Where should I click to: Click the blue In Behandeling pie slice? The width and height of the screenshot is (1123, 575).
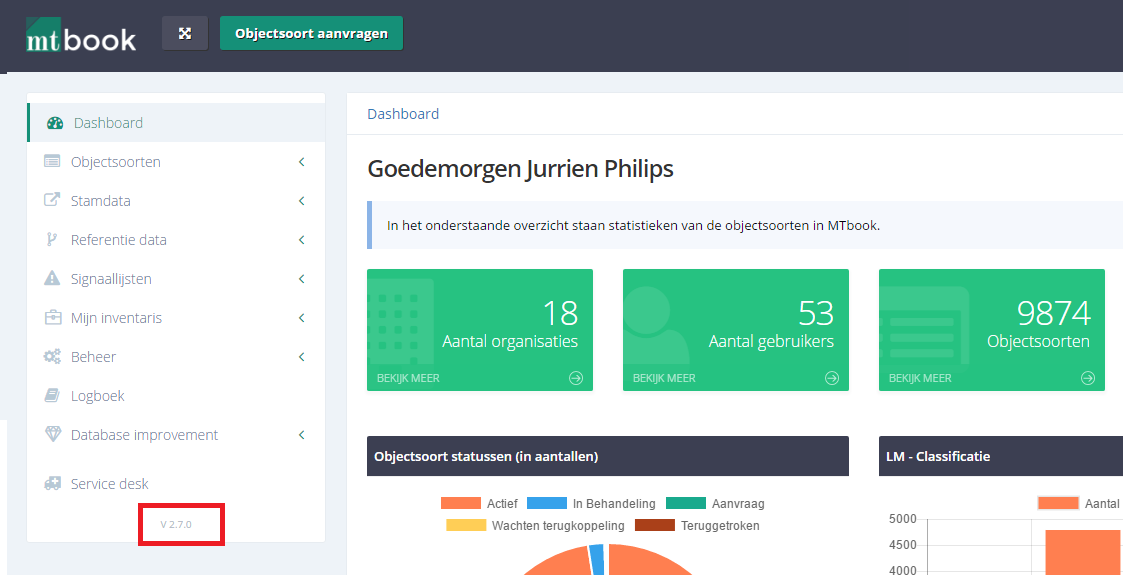(597, 559)
